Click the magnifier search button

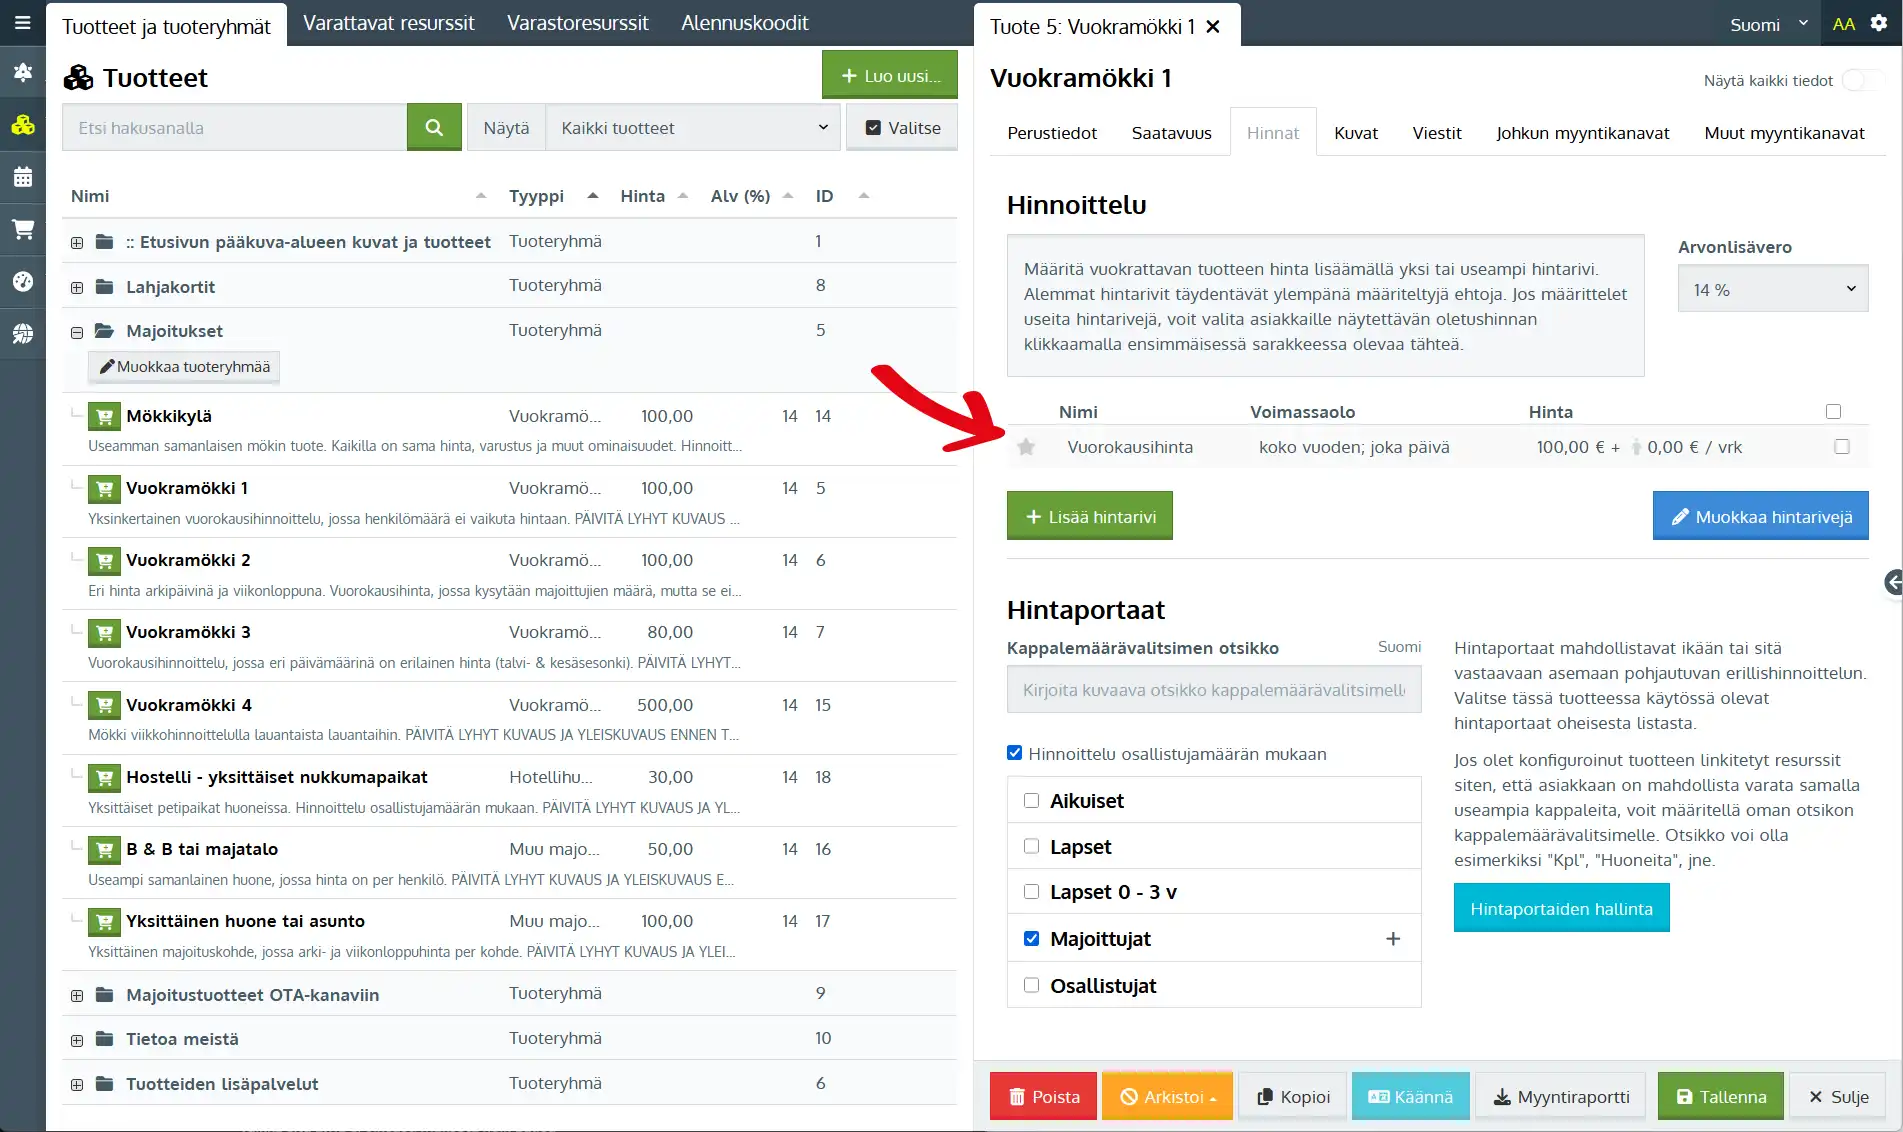tap(434, 128)
